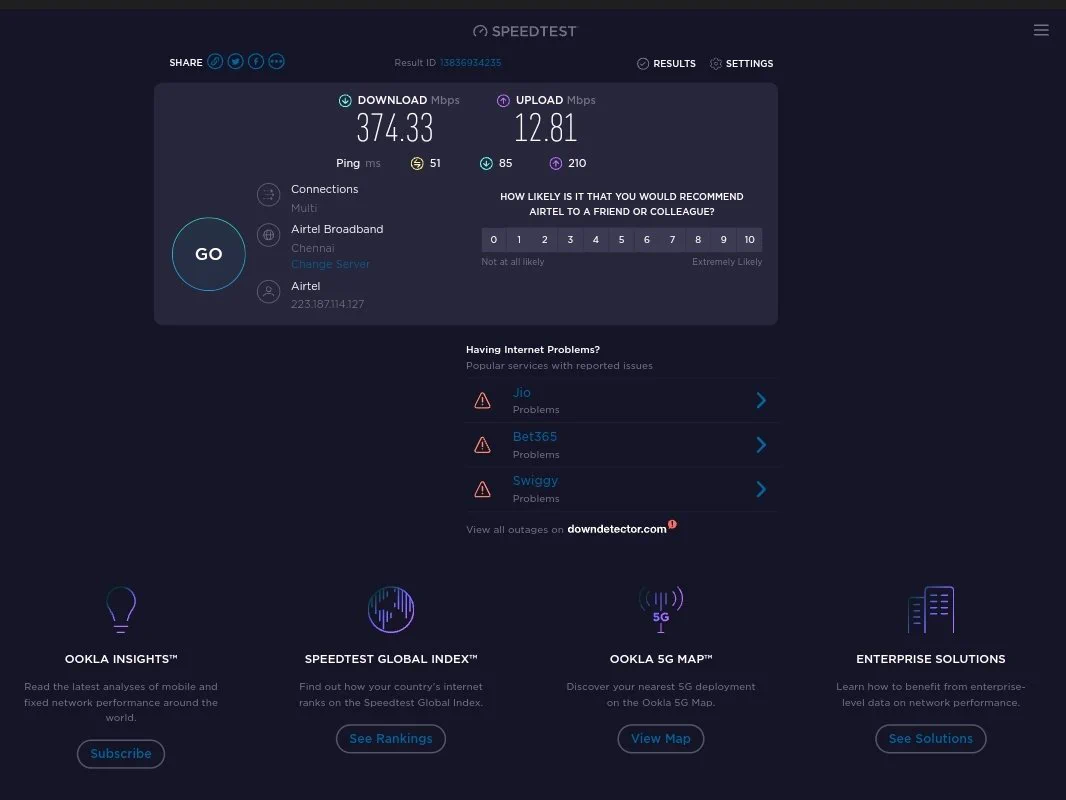Image resolution: width=1066 pixels, height=800 pixels.
Task: Click the download ping icon next to 85
Action: [486, 164]
